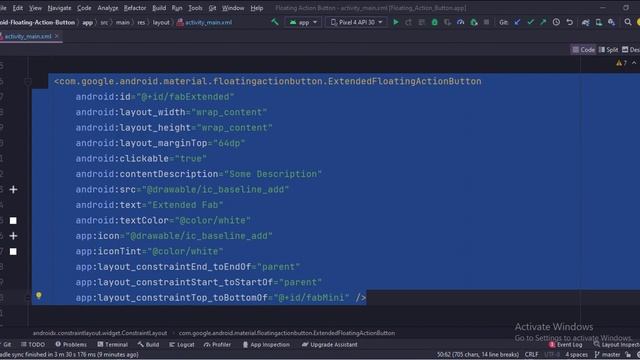640x360 pixels.
Task: Open the Refactor menu
Action: pyautogui.click(x=135, y=8)
